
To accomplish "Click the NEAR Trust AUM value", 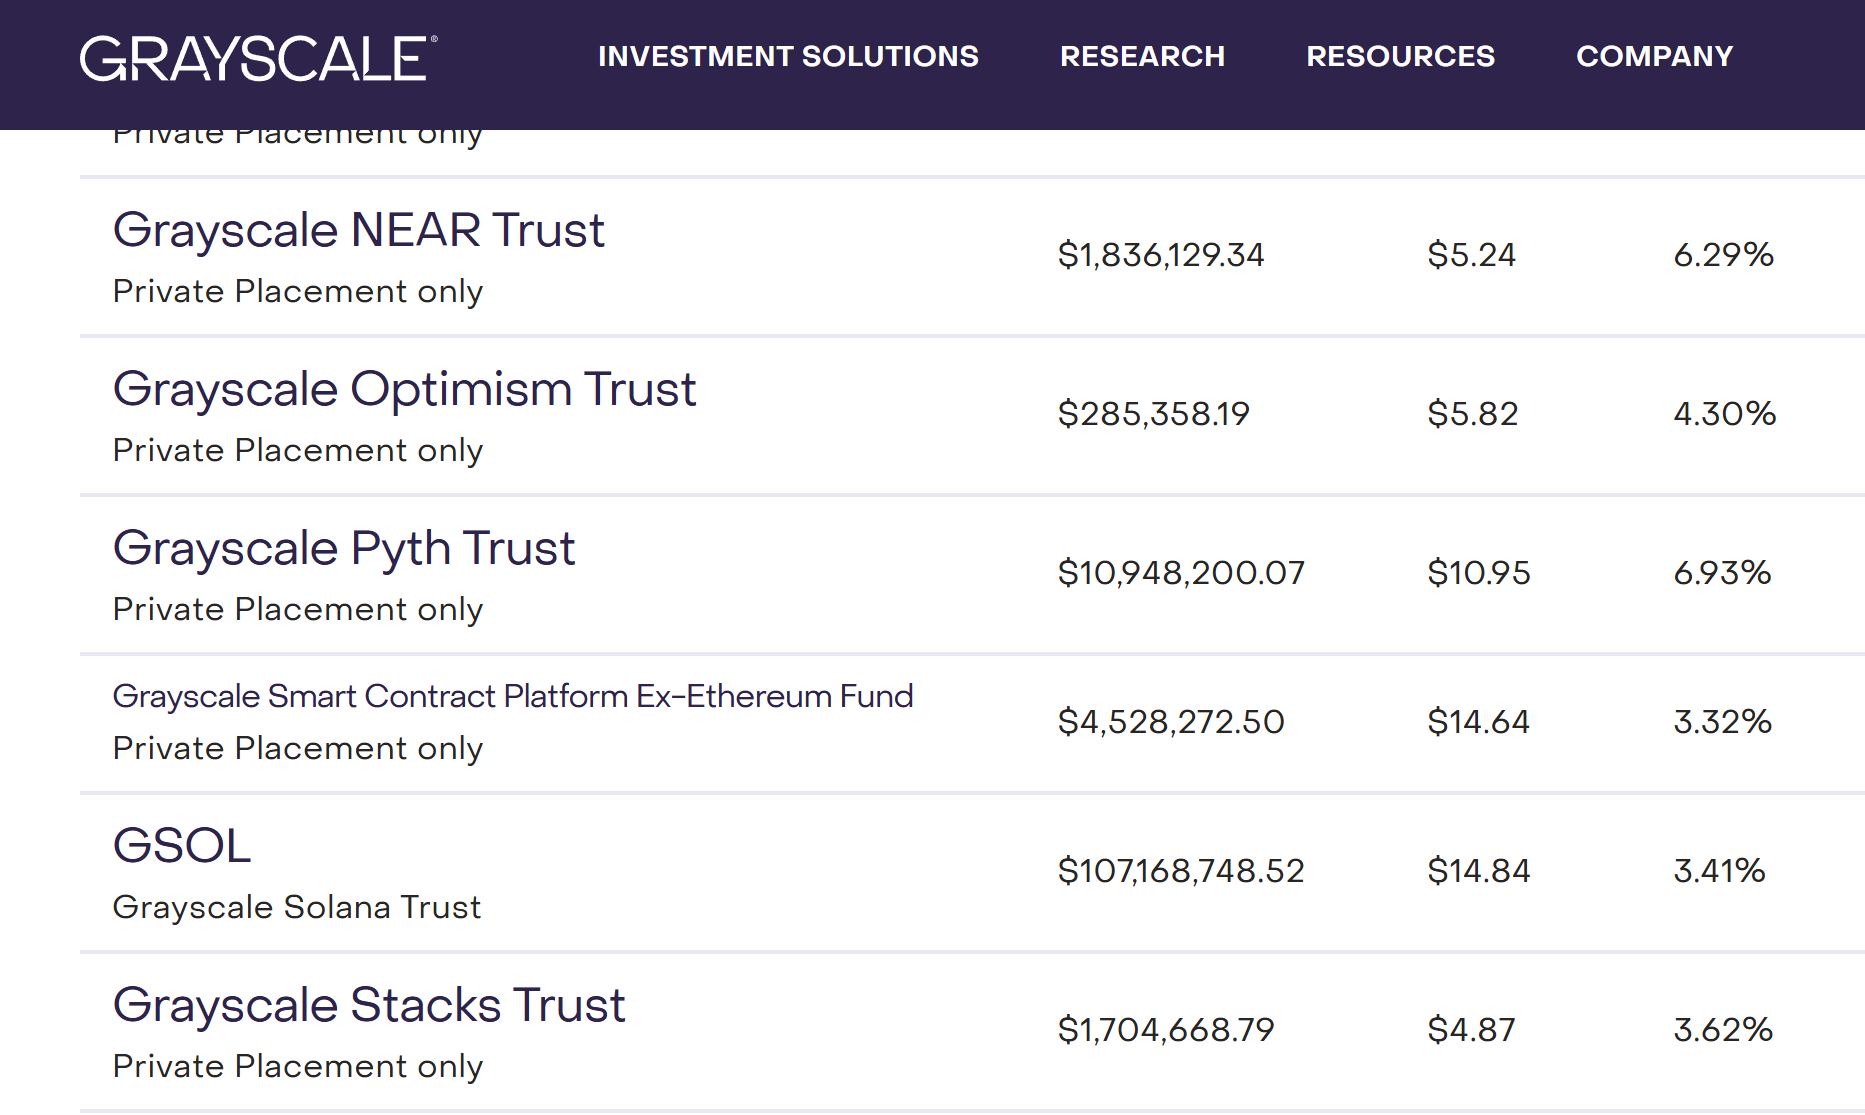I will pos(1162,255).
